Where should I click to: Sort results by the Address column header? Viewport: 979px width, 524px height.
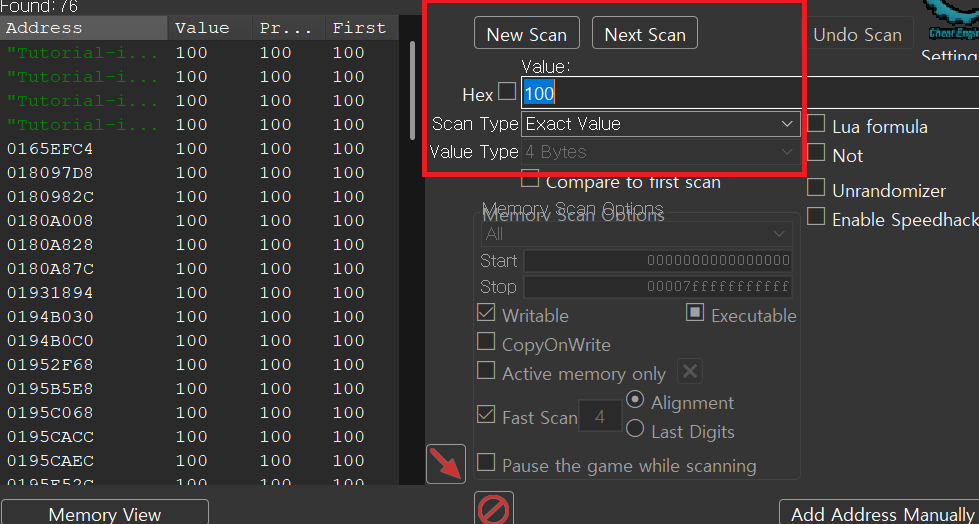85,28
